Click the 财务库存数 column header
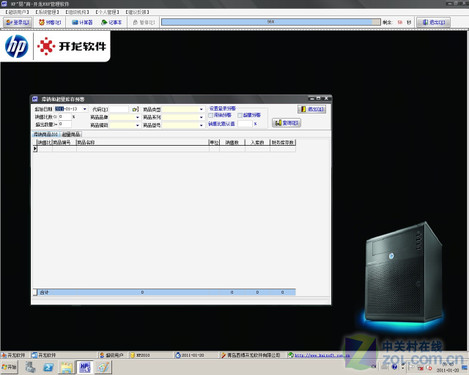 tap(283, 142)
